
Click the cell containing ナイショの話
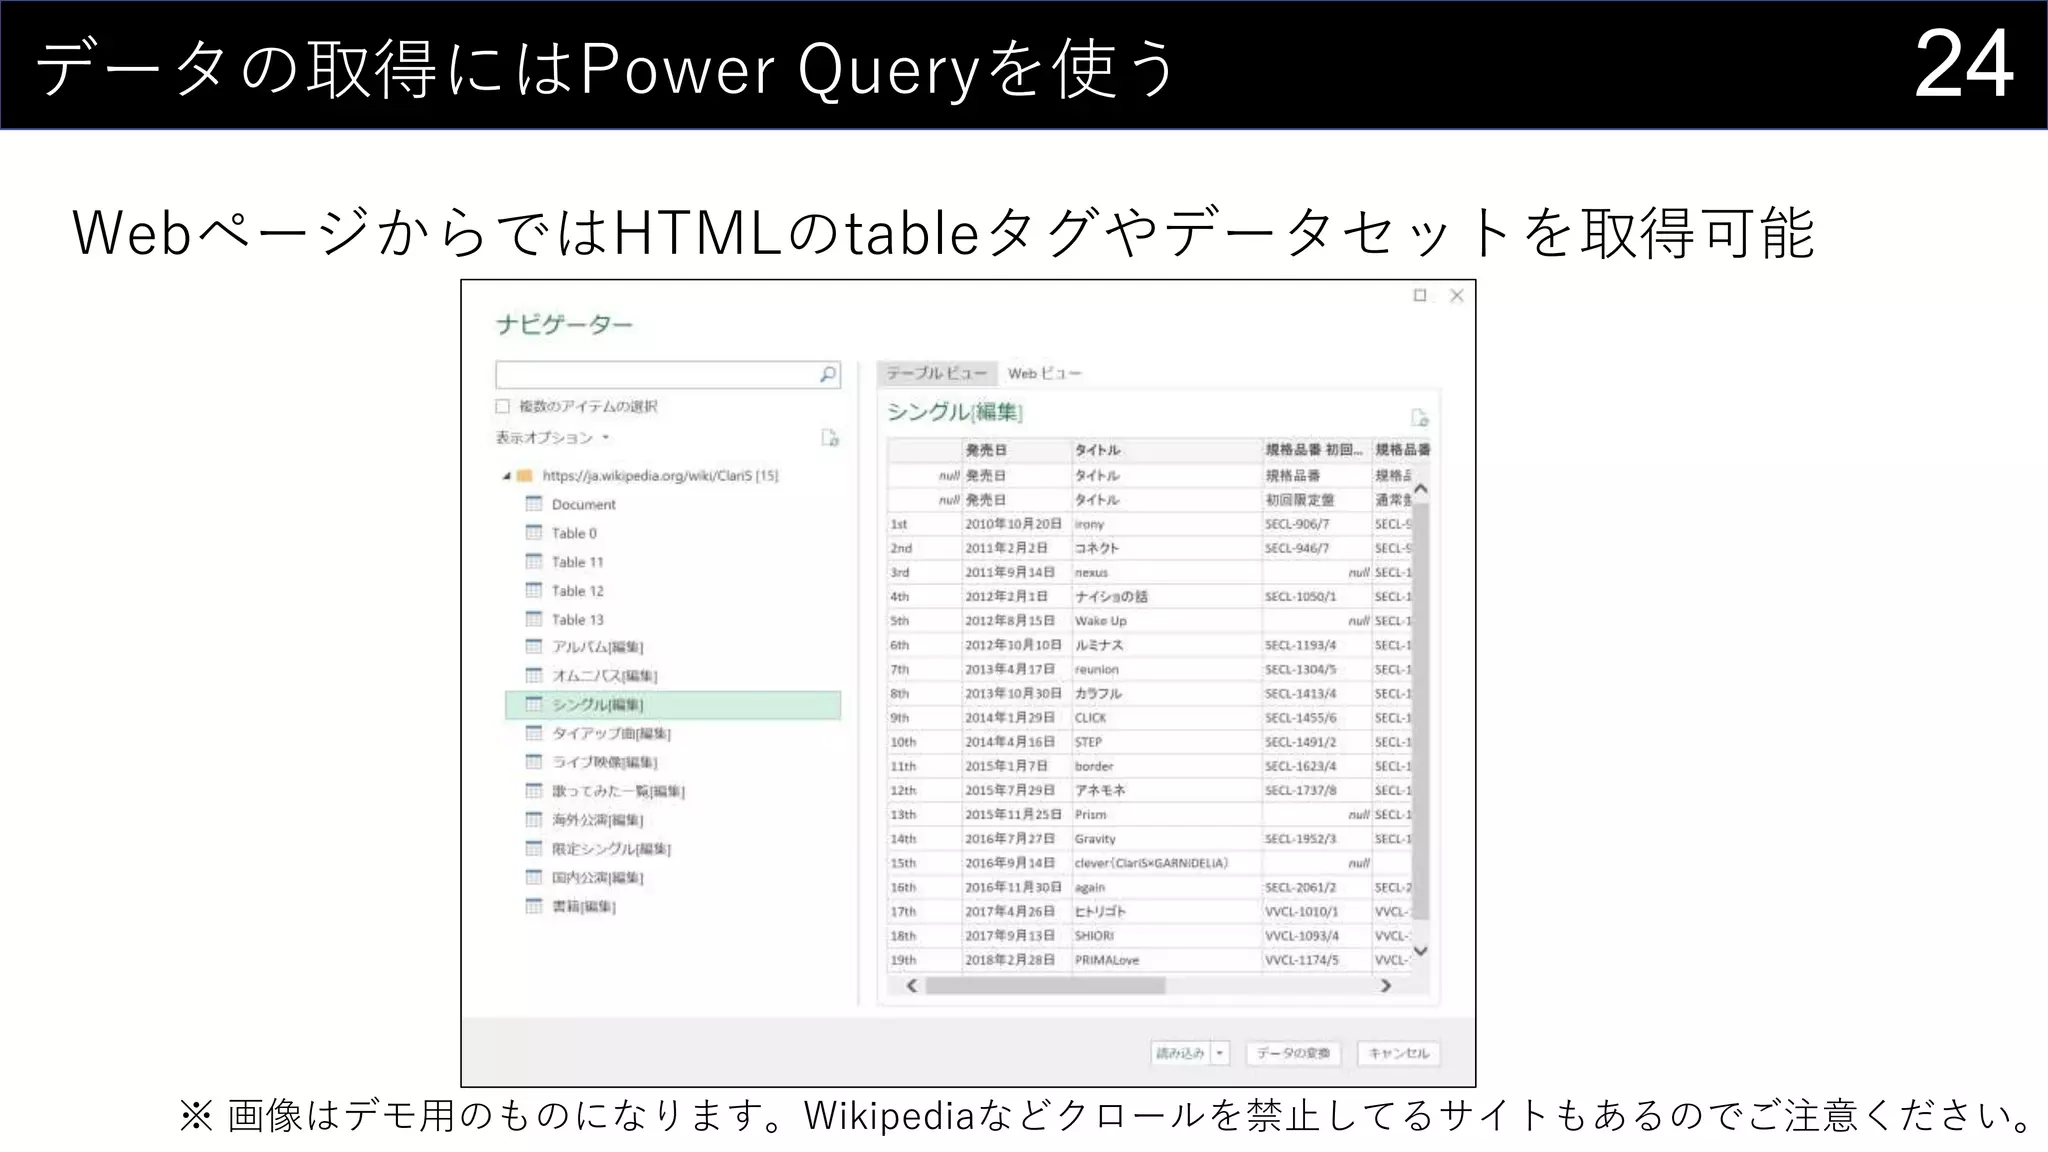[1166, 596]
